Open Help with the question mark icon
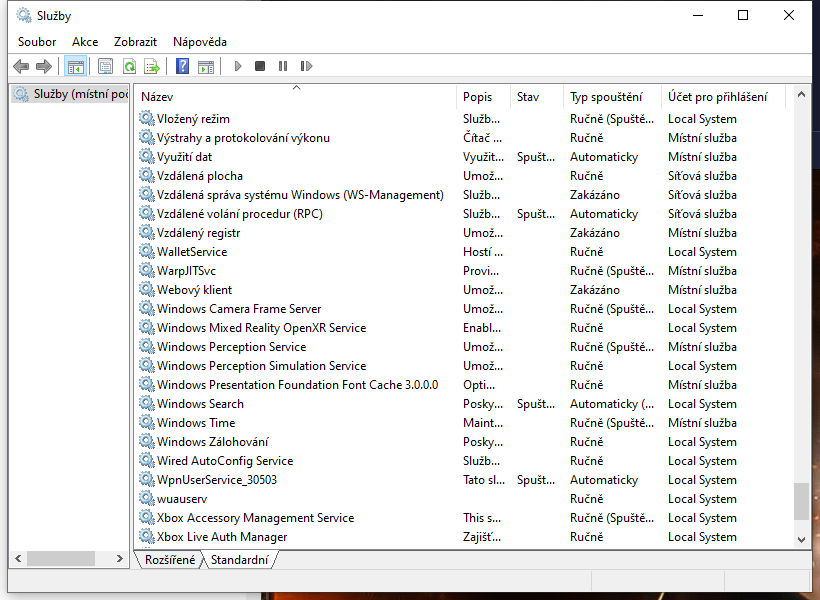 pos(183,66)
